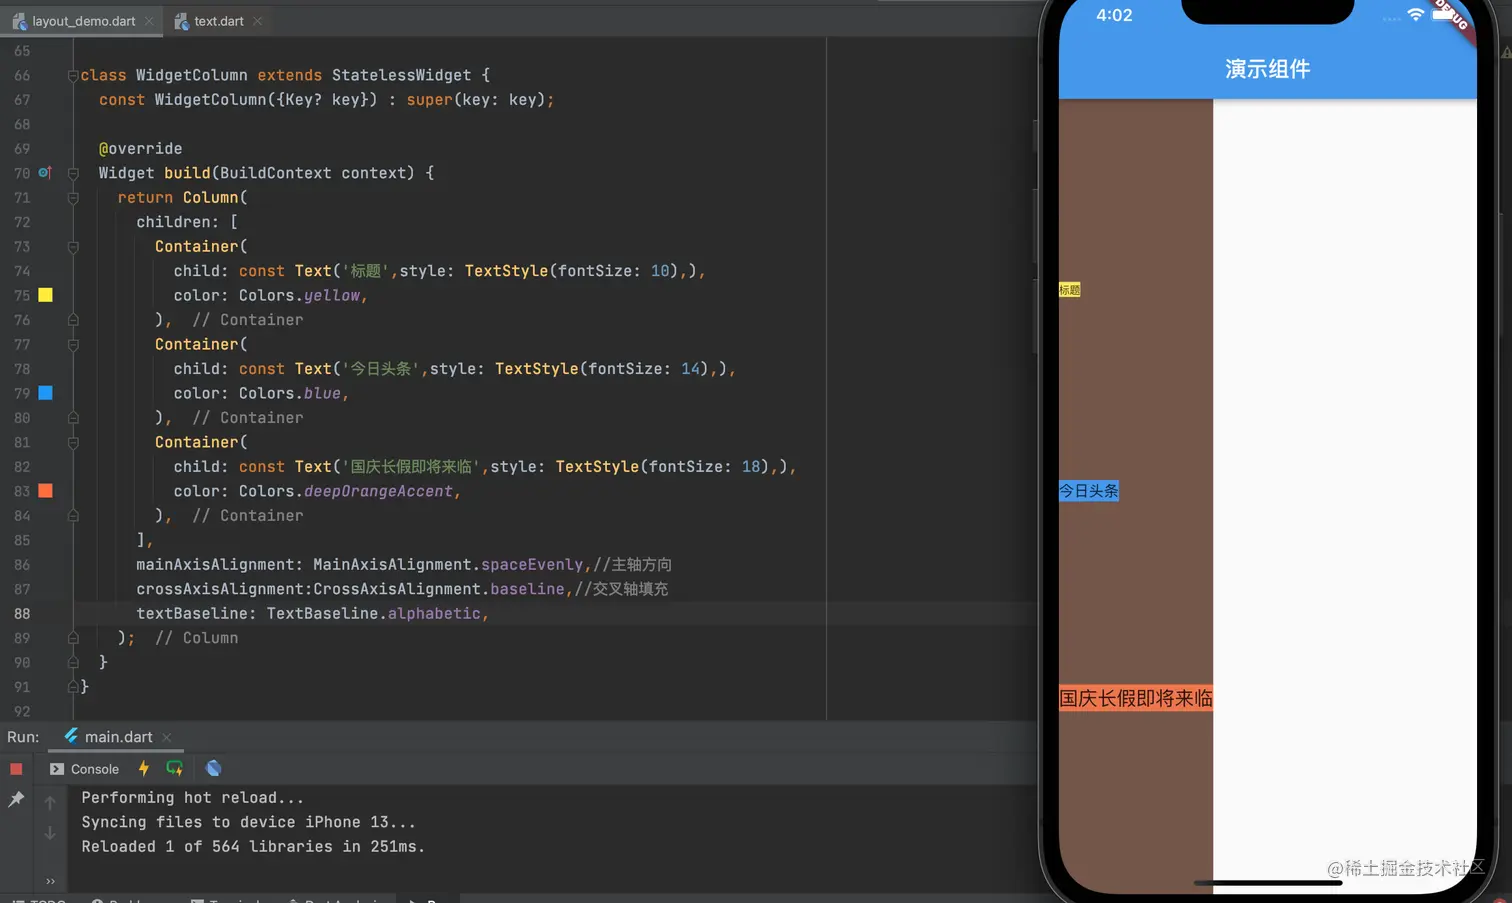
Task: Open the yellow color swatch on line 75
Action: [x=45, y=295]
